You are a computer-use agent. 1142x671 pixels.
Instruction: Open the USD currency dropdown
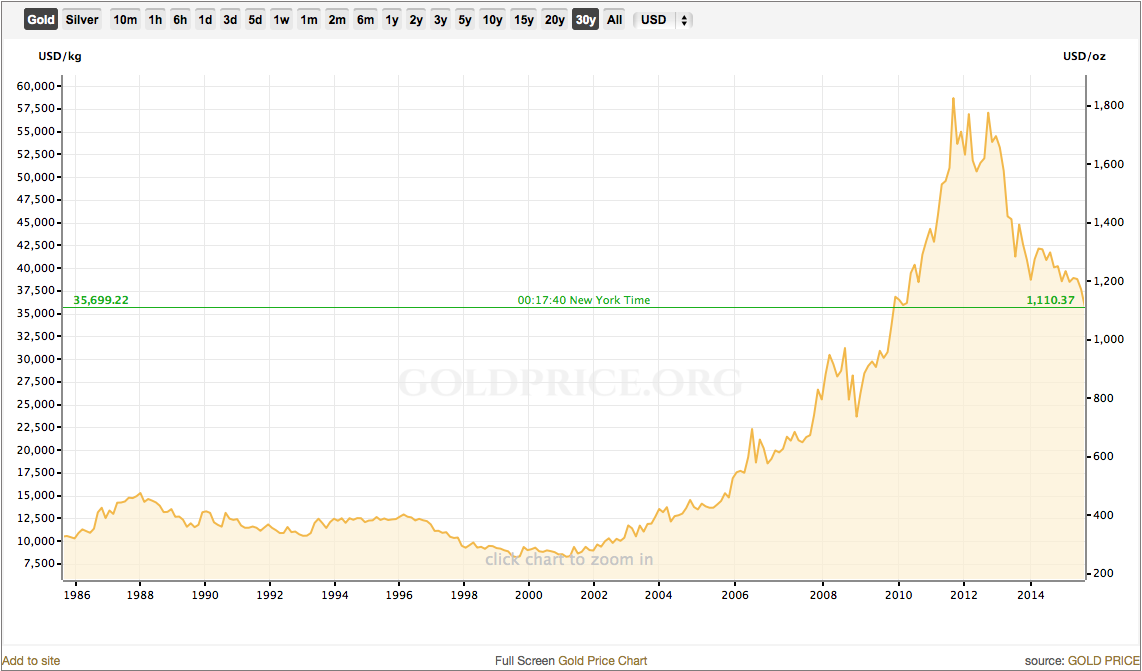pyautogui.click(x=663, y=20)
